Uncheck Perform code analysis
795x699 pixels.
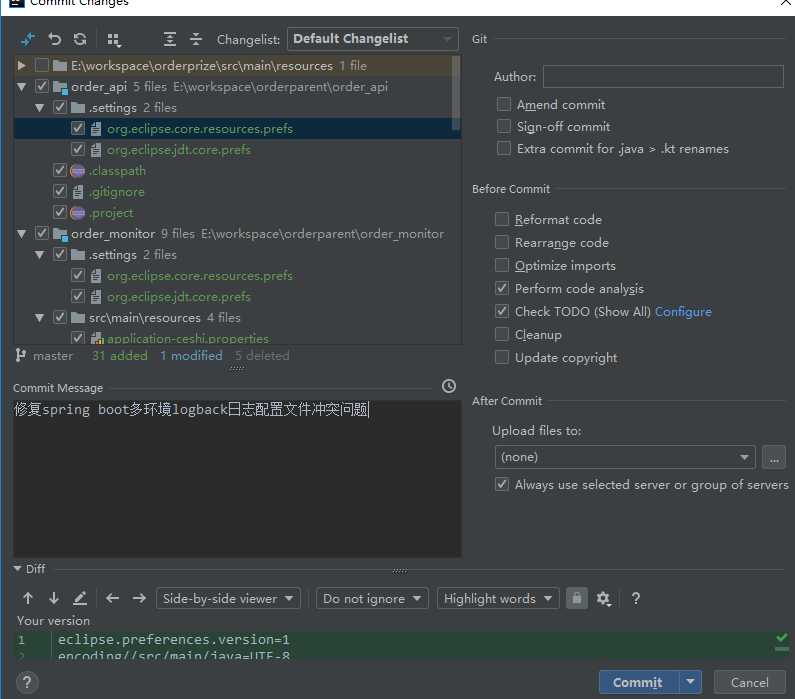coord(501,288)
